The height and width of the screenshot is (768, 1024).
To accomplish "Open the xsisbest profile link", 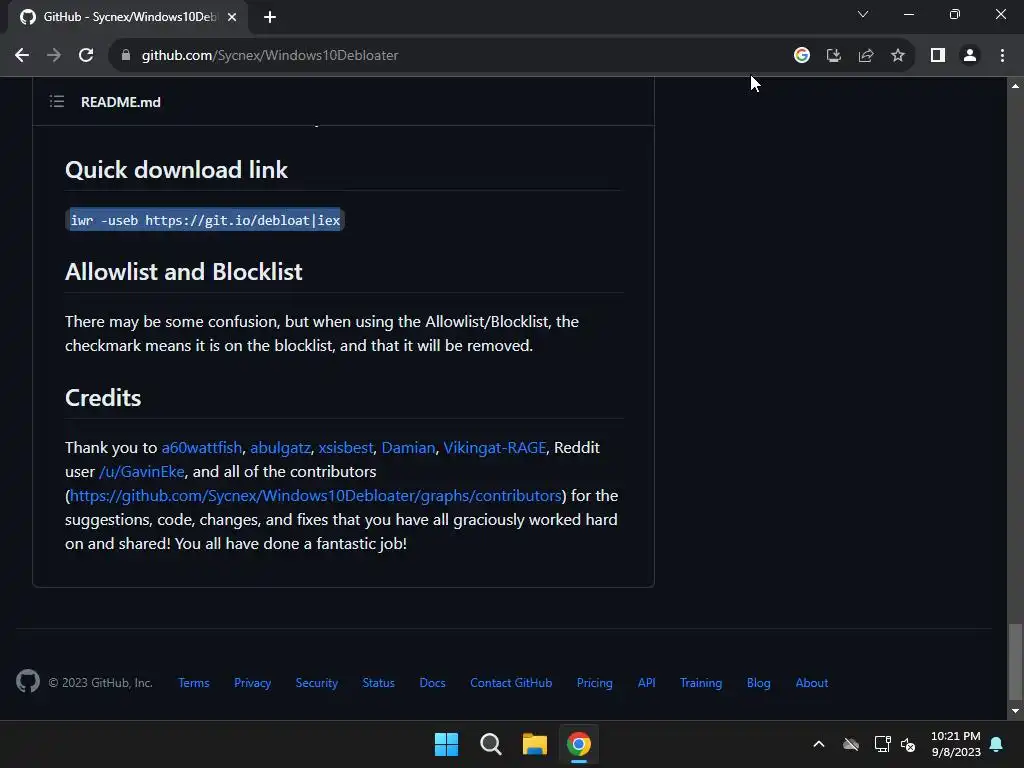I will click(345, 447).
